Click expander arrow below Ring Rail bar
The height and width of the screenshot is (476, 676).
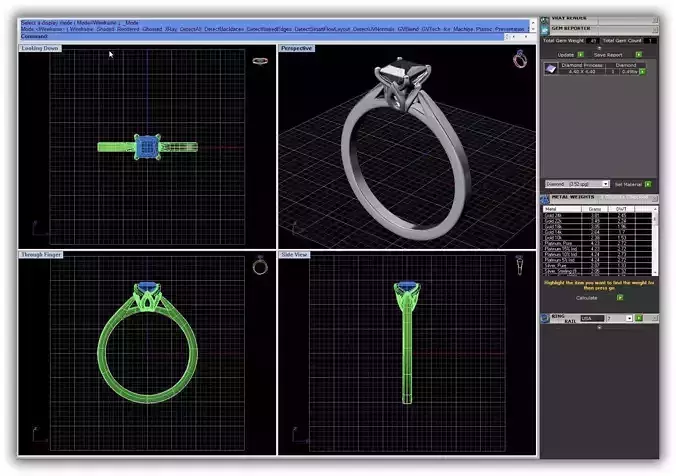pyautogui.click(x=599, y=327)
